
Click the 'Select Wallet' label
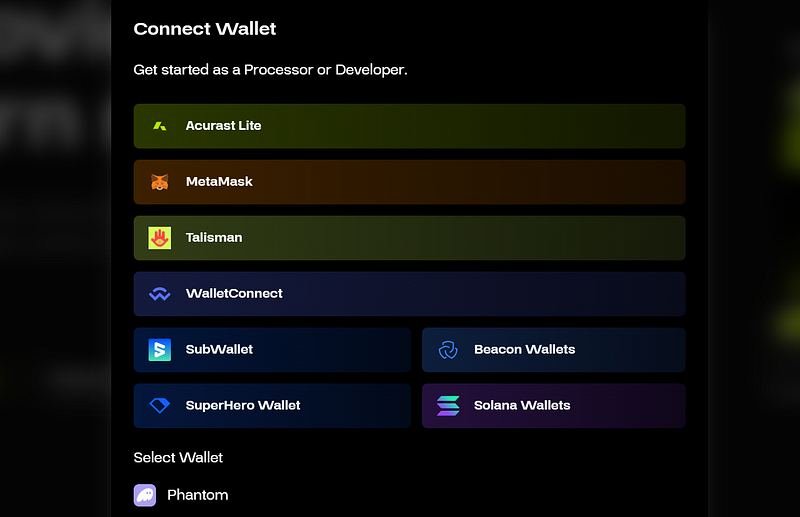[x=178, y=458]
